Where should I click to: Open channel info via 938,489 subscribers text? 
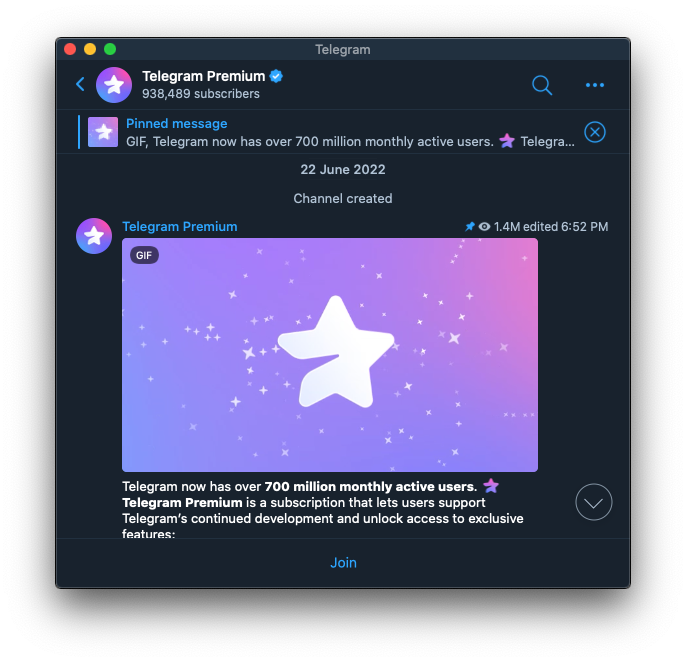201,94
